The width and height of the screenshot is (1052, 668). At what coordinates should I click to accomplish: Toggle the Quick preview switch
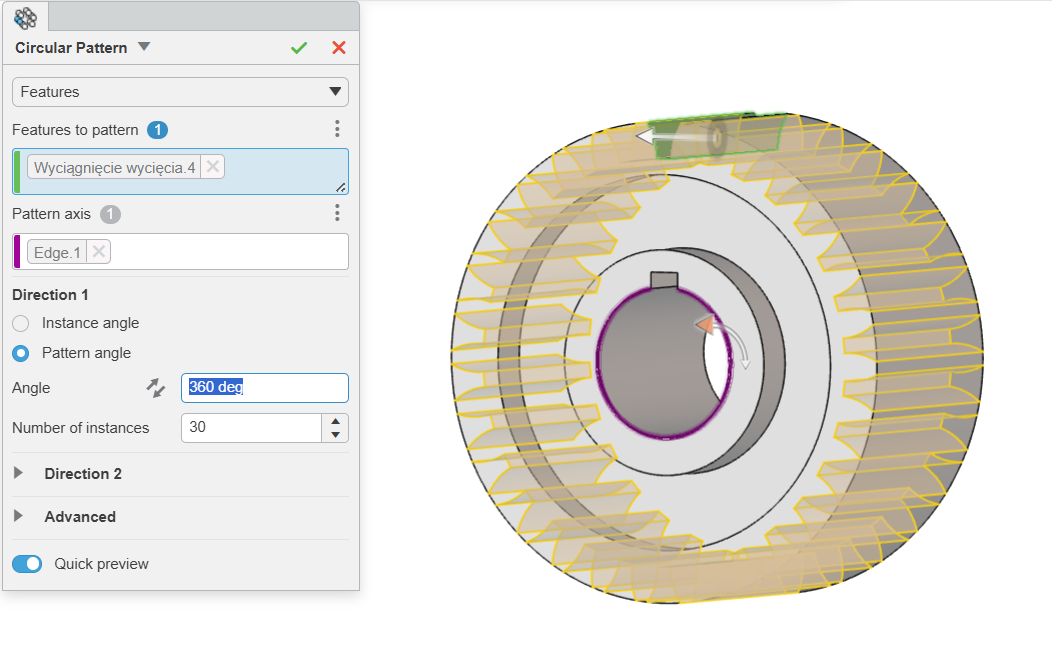pos(27,564)
